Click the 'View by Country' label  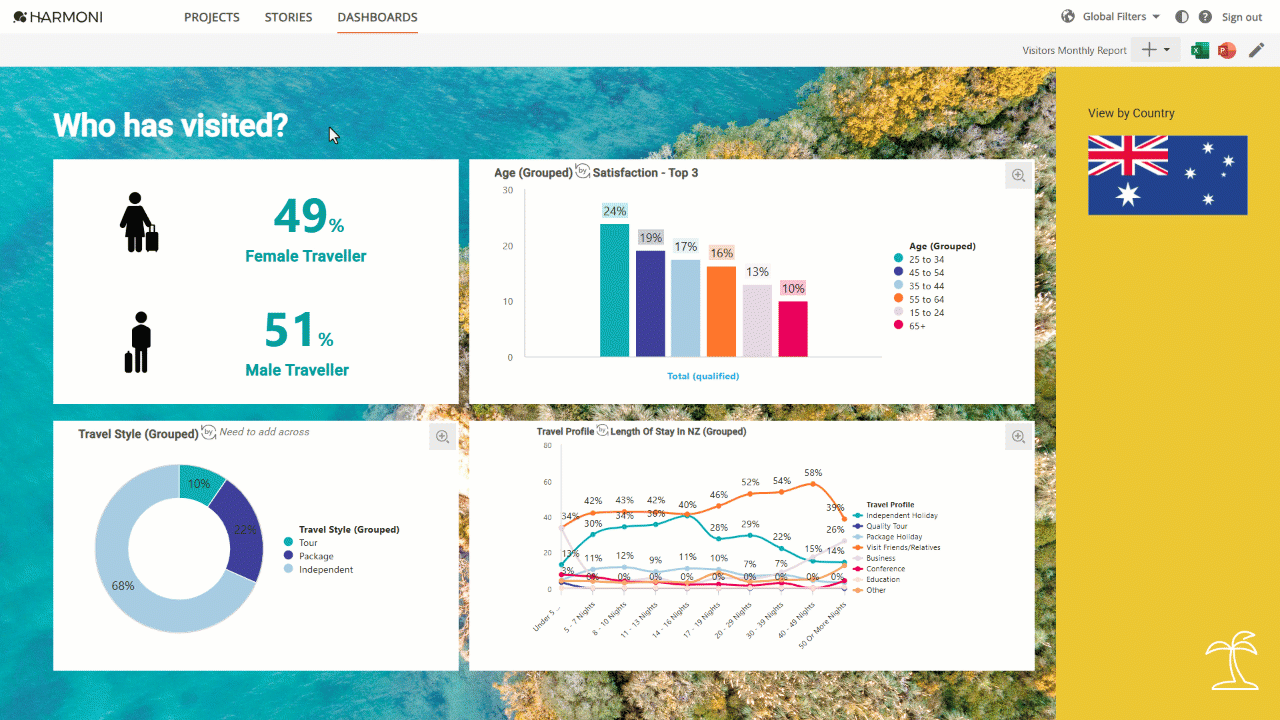(1131, 113)
